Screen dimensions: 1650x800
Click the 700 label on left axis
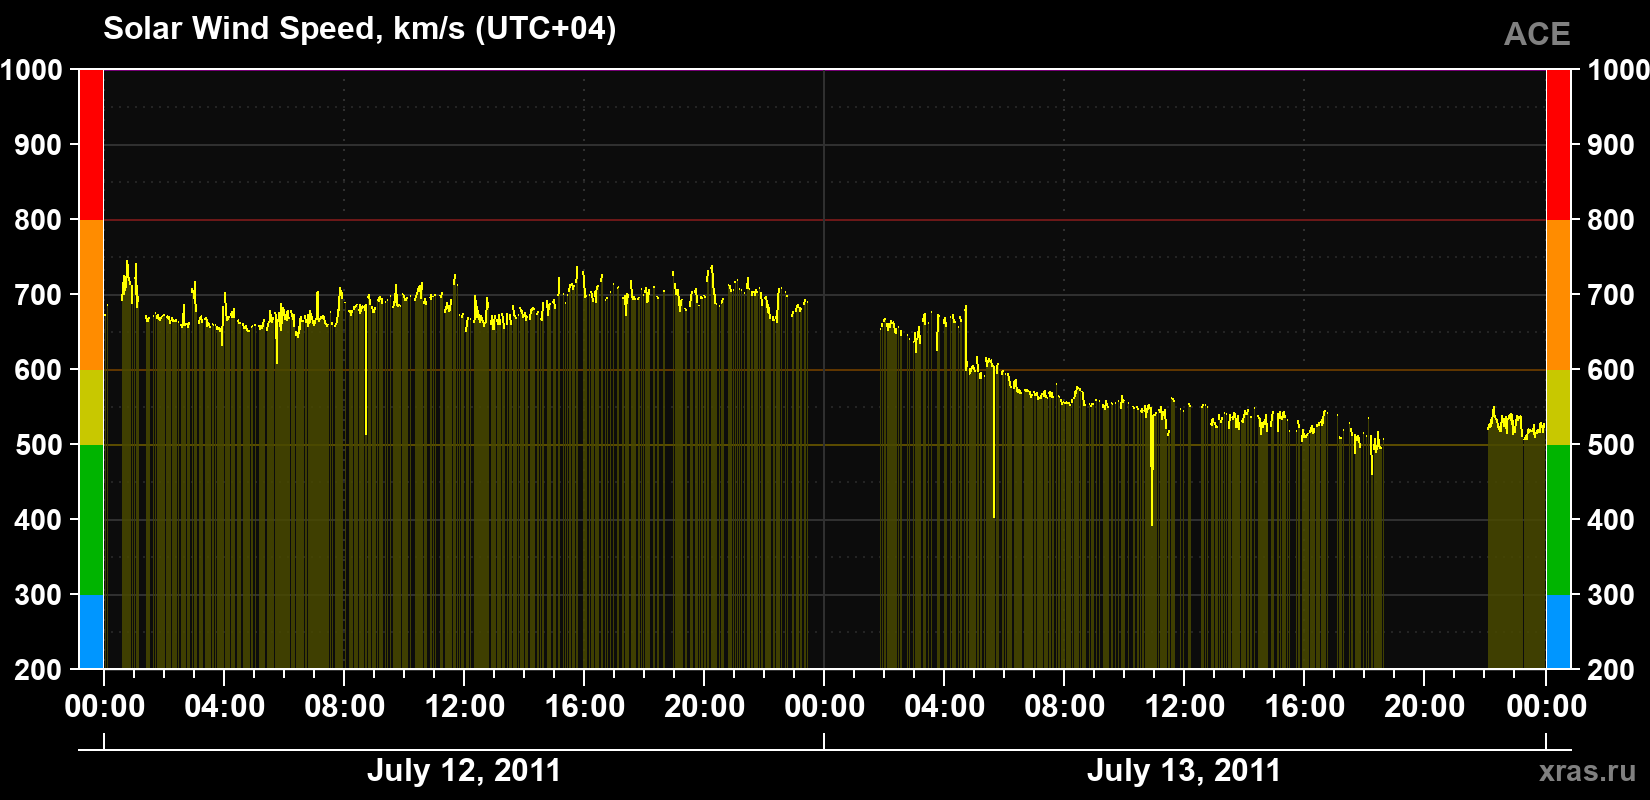click(38, 295)
